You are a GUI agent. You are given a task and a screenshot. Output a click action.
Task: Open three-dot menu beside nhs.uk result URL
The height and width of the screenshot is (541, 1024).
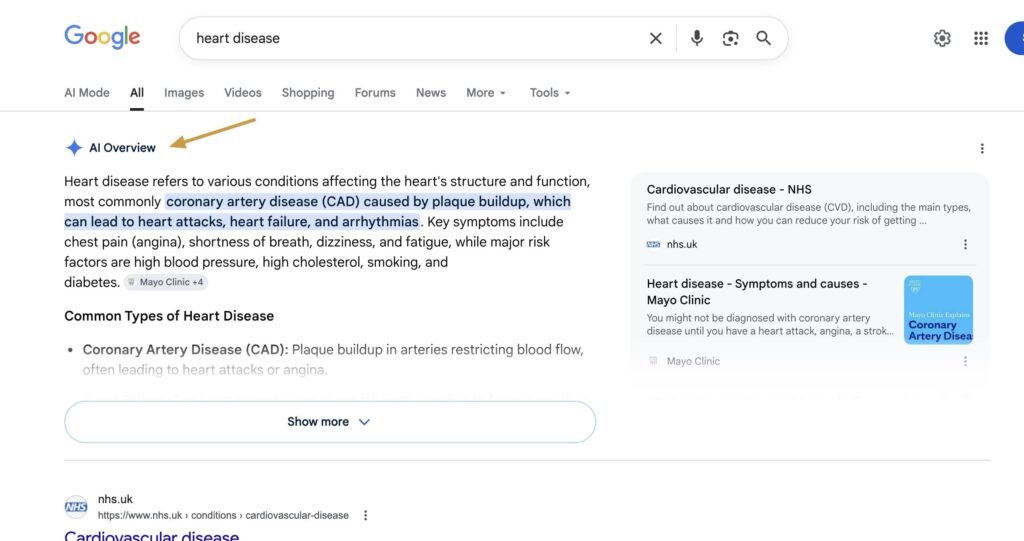click(x=365, y=516)
